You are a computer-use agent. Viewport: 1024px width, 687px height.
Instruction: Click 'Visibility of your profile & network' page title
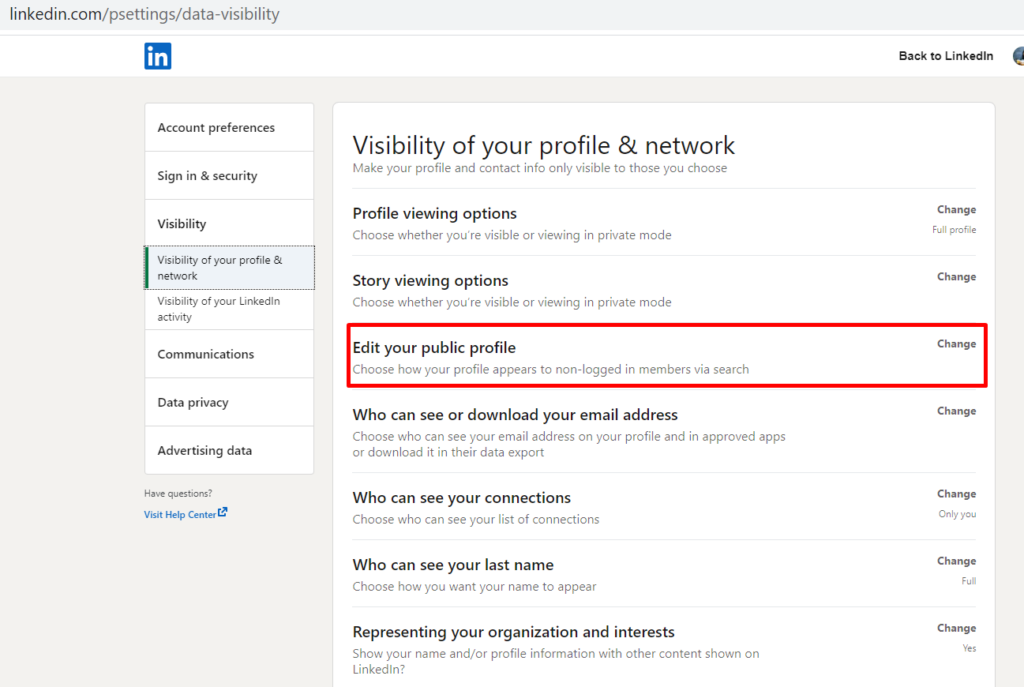543,146
